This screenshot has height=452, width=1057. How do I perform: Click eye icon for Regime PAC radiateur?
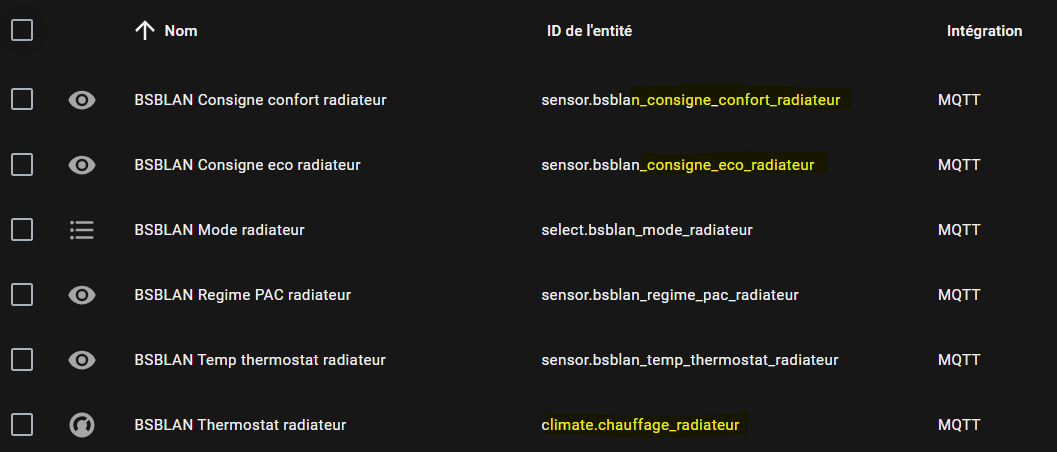tap(82, 295)
